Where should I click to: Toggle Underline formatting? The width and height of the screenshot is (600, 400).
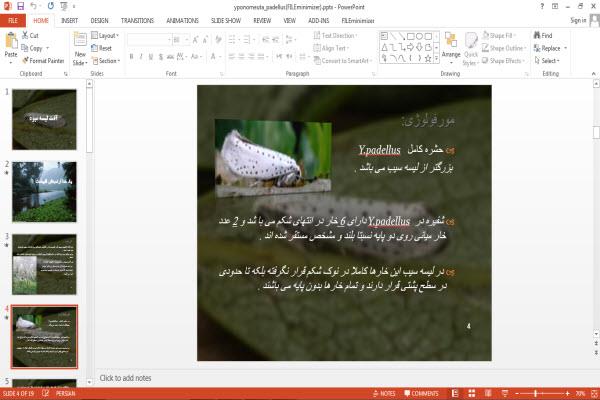coord(151,57)
